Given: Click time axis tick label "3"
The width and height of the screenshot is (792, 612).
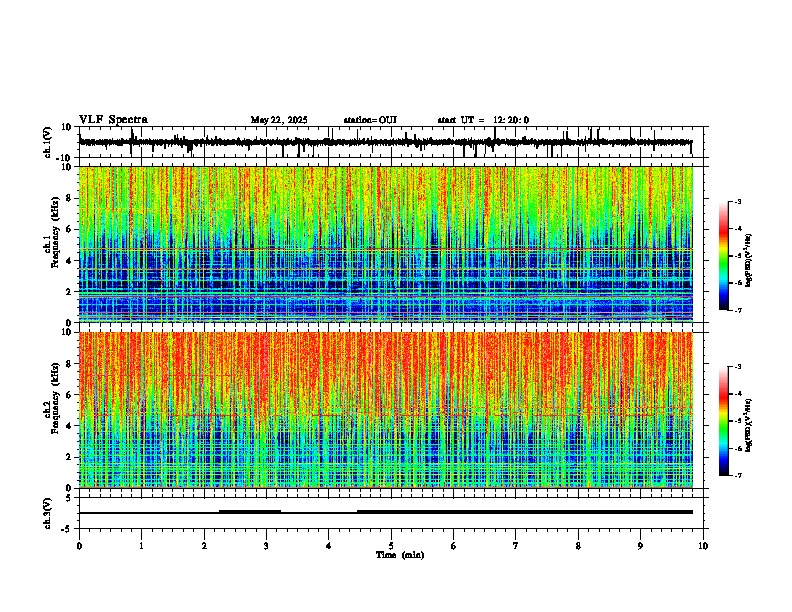Looking at the screenshot, I should [x=266, y=546].
